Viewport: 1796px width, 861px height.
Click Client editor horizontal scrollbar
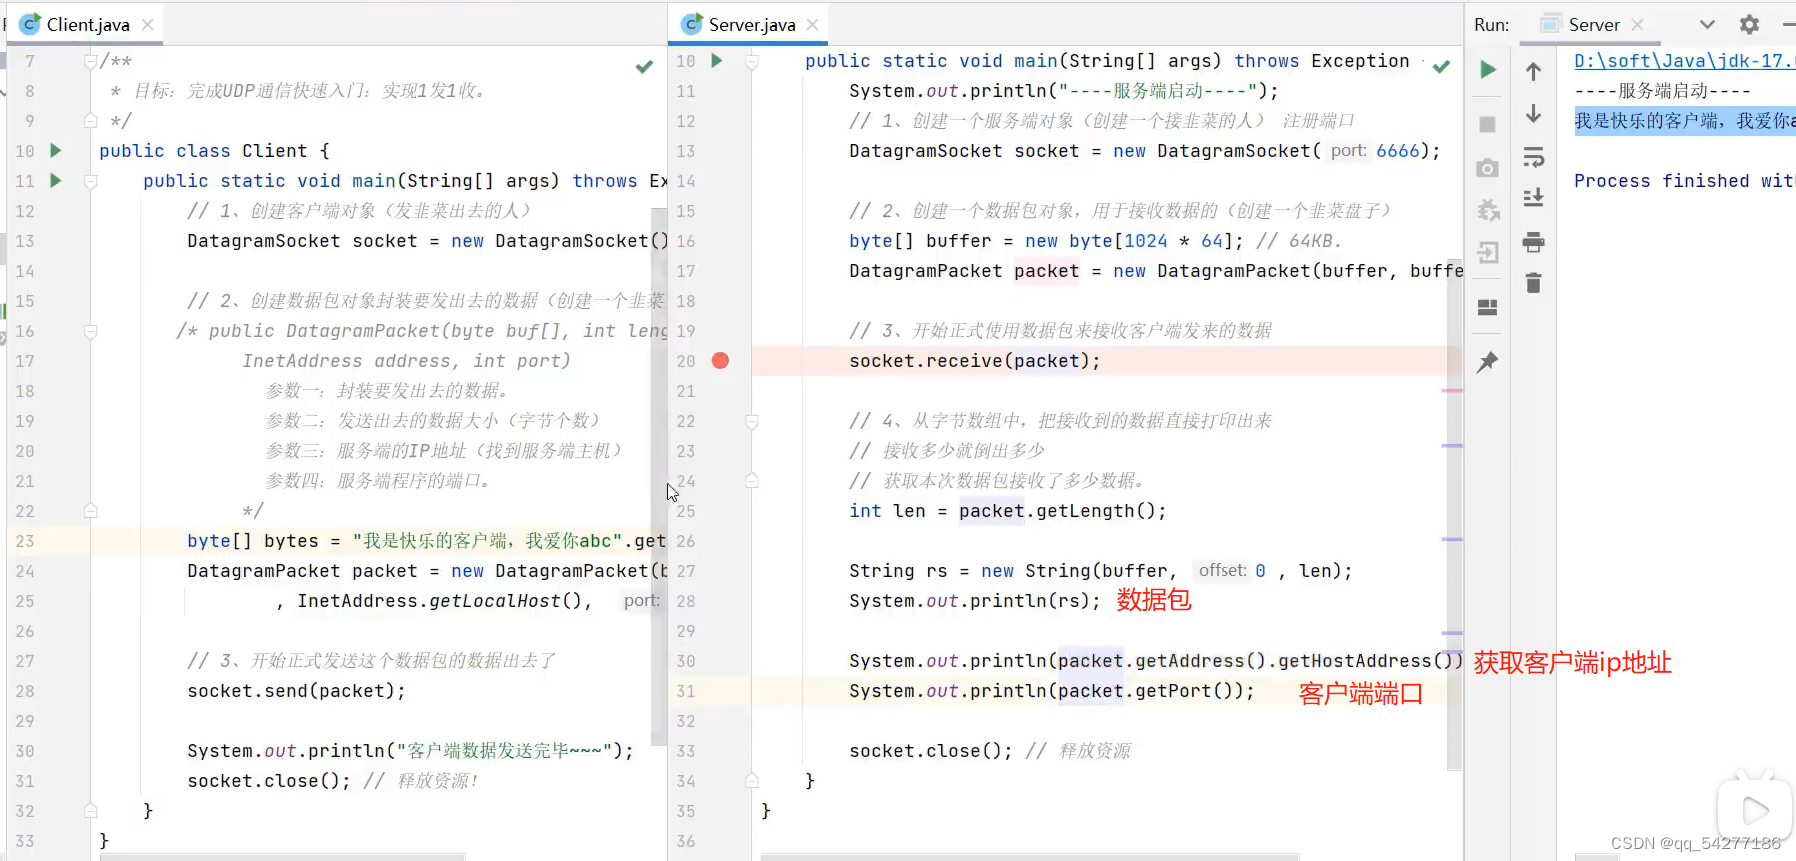[283, 857]
